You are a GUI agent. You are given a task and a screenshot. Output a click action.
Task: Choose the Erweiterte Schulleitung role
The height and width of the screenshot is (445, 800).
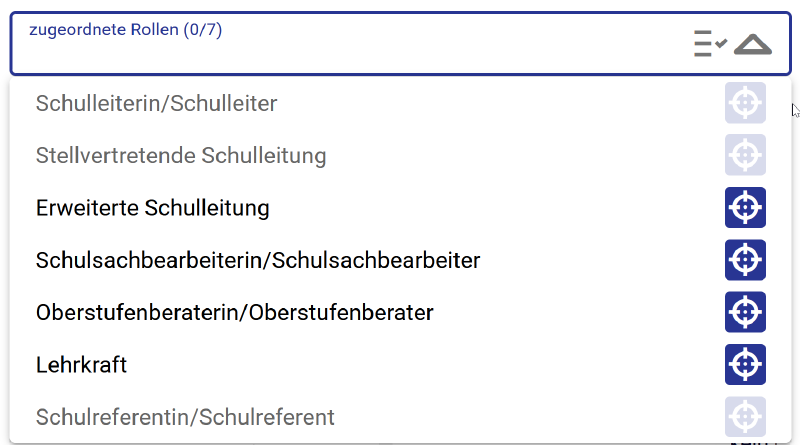(x=153, y=208)
